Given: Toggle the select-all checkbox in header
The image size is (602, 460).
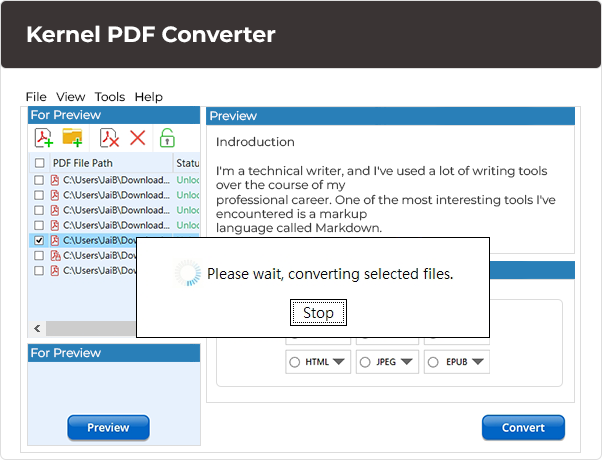Looking at the screenshot, I should pos(39,163).
